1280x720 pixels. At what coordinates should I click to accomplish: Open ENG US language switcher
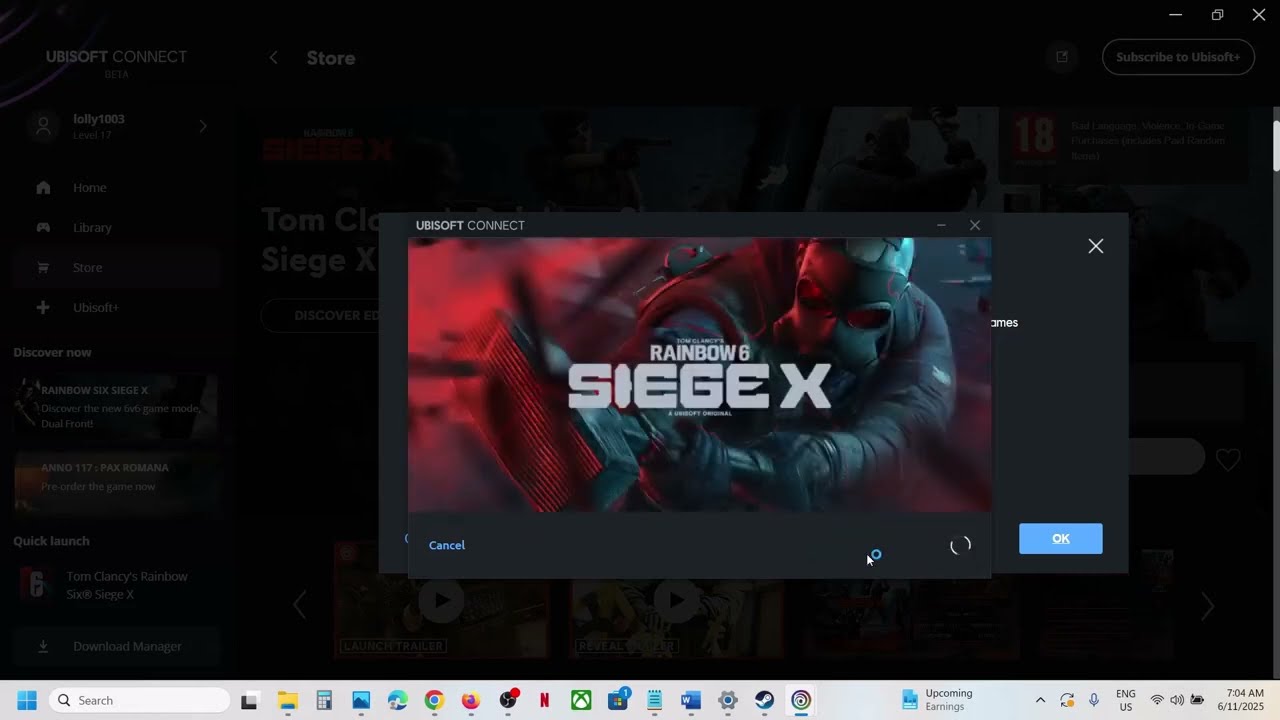click(1126, 700)
